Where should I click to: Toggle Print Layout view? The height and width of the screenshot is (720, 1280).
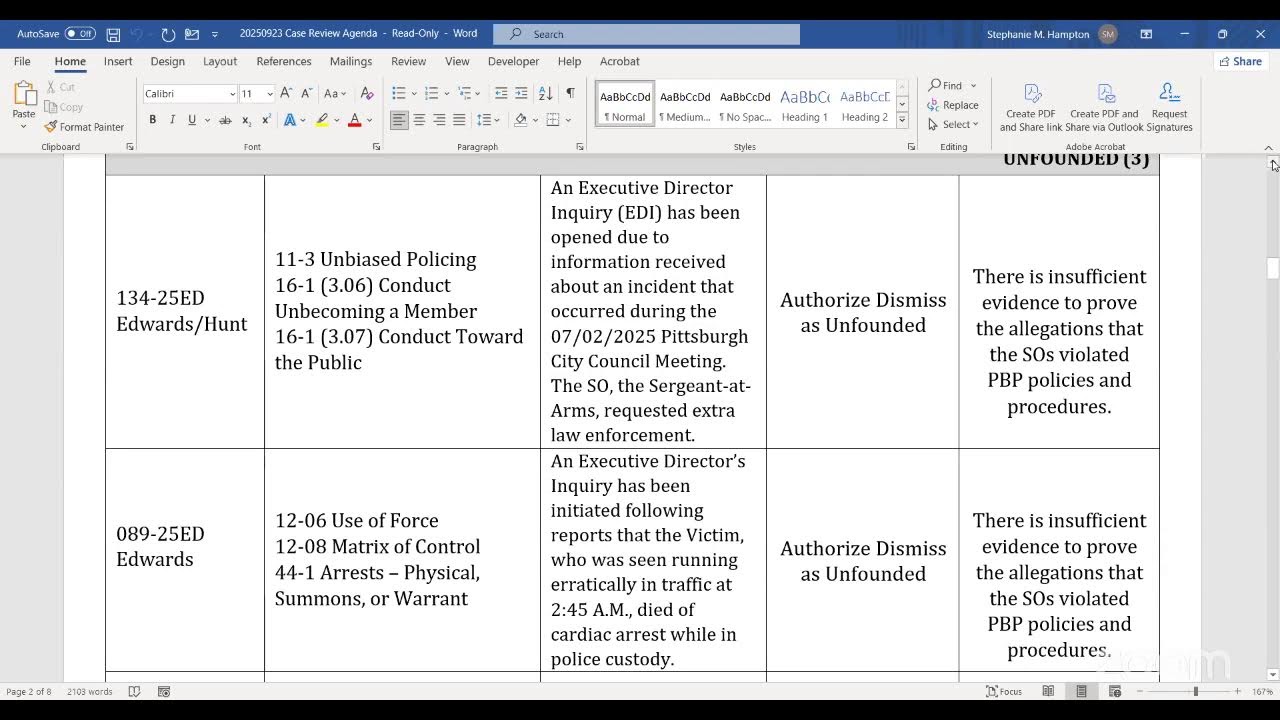click(1081, 691)
